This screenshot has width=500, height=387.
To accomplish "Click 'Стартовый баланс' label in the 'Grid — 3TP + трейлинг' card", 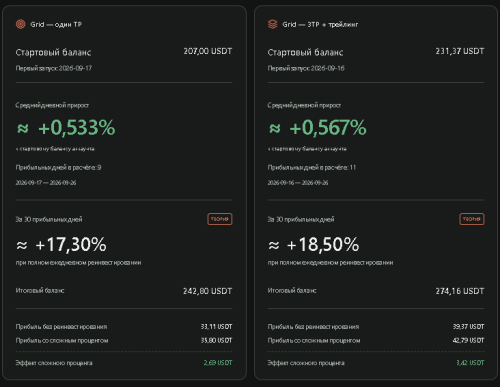I will tap(305, 52).
